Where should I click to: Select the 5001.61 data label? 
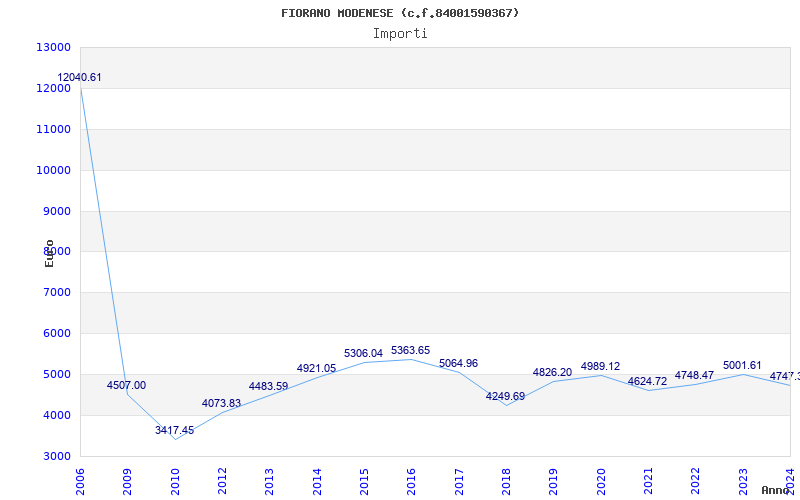pyautogui.click(x=742, y=365)
